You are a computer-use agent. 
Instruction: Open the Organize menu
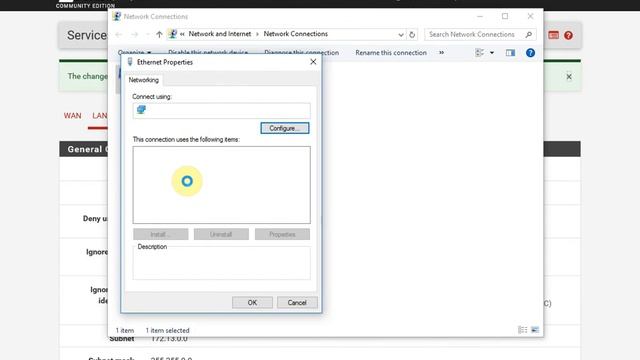(x=134, y=53)
